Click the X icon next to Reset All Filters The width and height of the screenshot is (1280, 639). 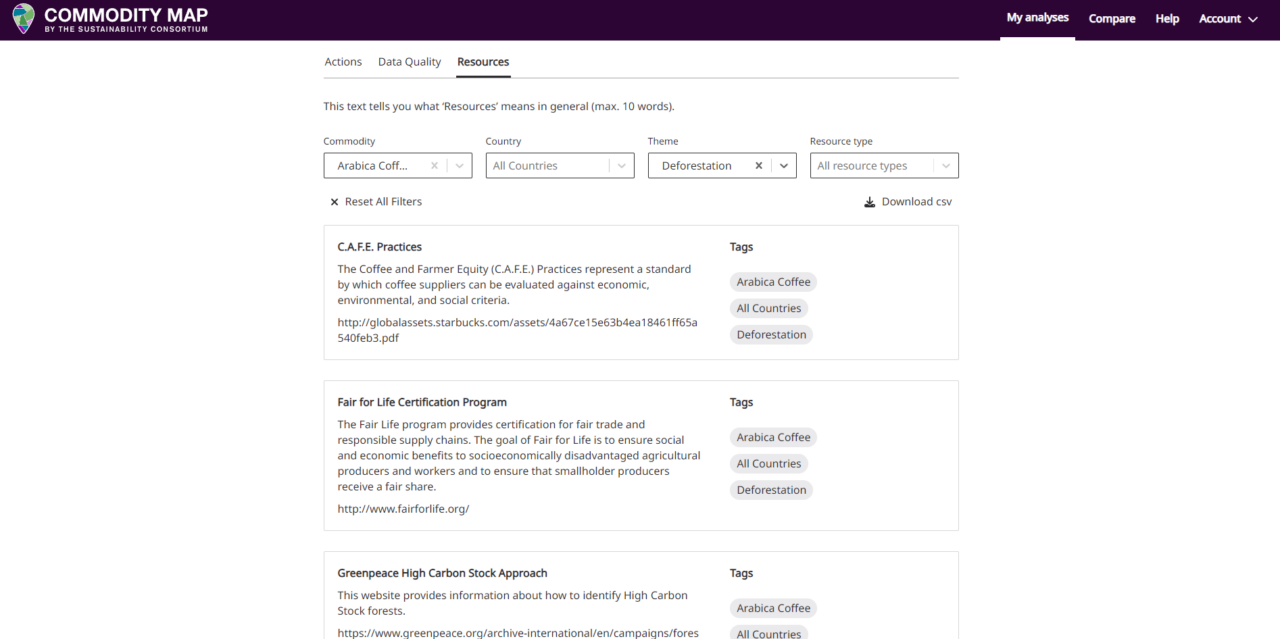point(334,201)
